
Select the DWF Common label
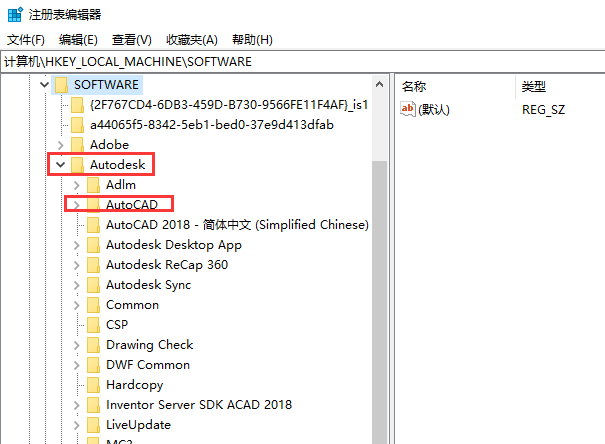pos(148,365)
